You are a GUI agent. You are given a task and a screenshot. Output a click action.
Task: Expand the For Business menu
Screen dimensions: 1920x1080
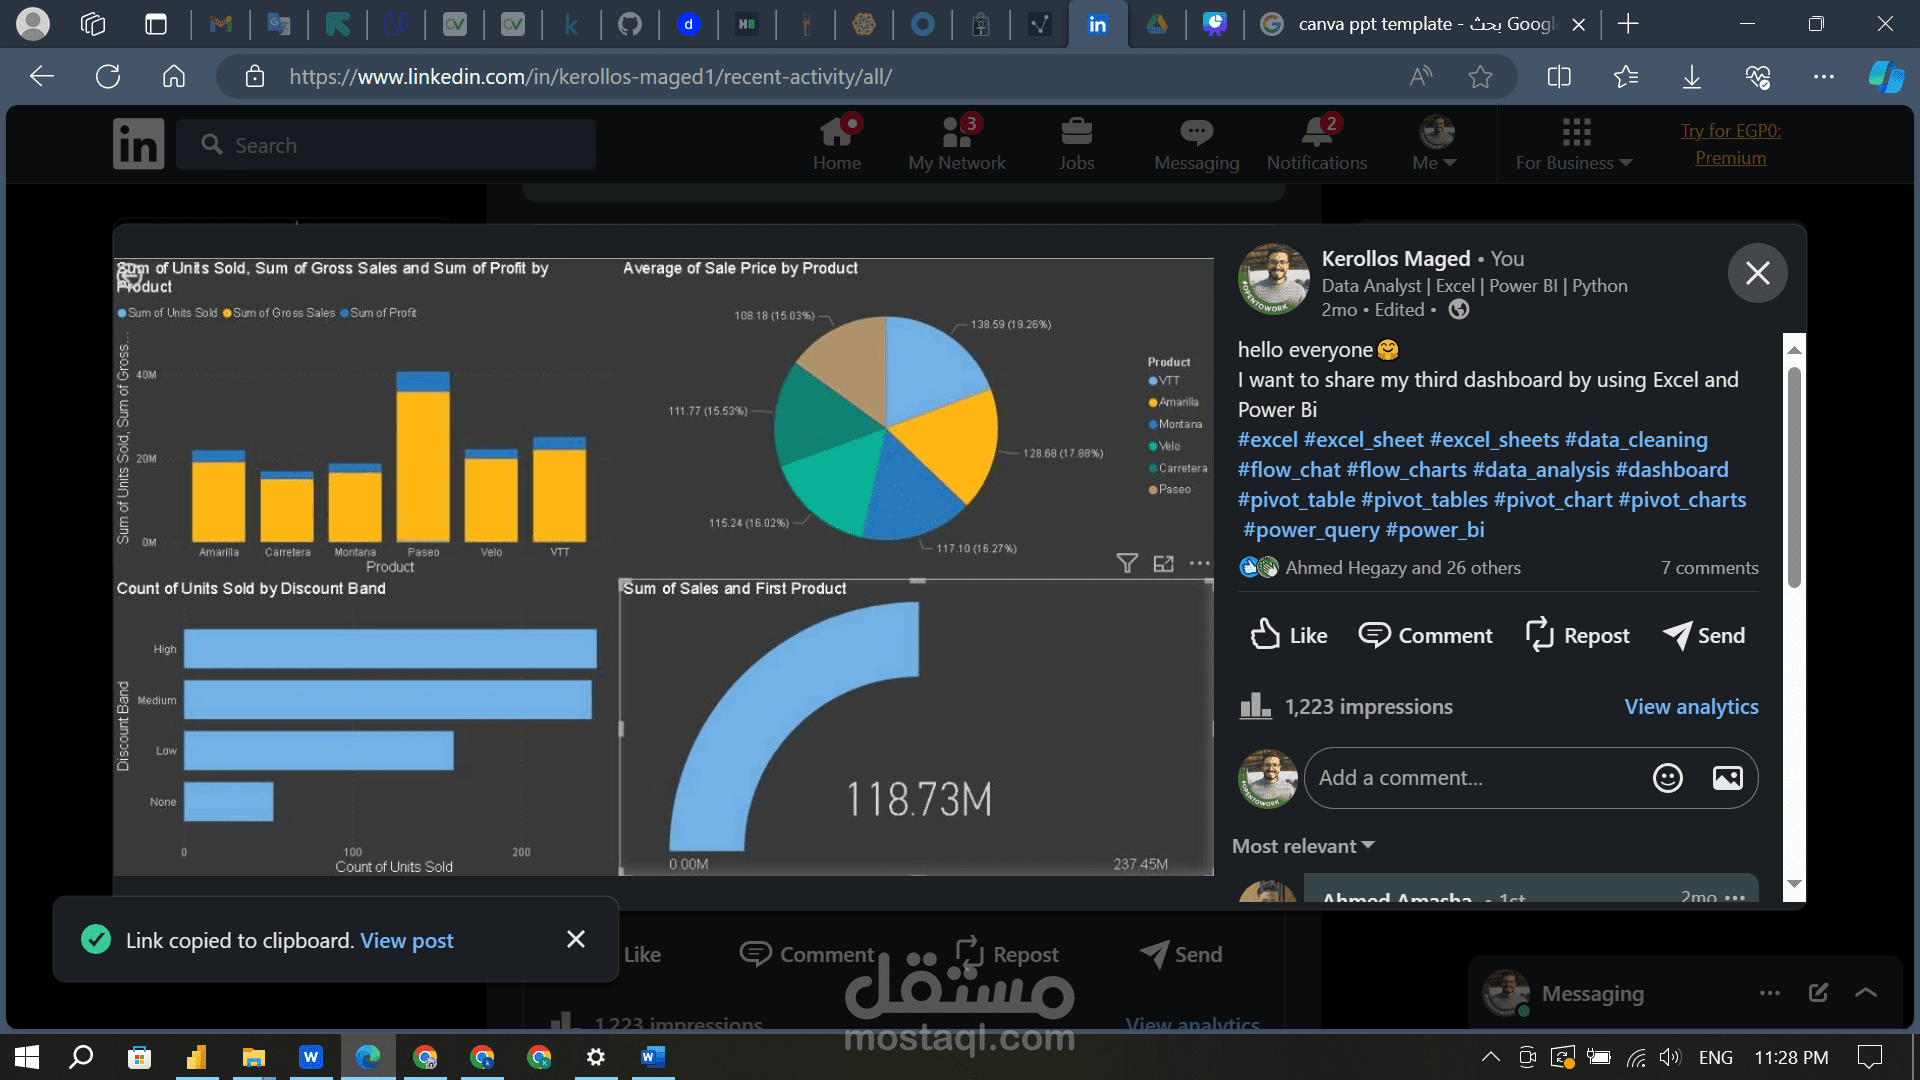tap(1575, 144)
